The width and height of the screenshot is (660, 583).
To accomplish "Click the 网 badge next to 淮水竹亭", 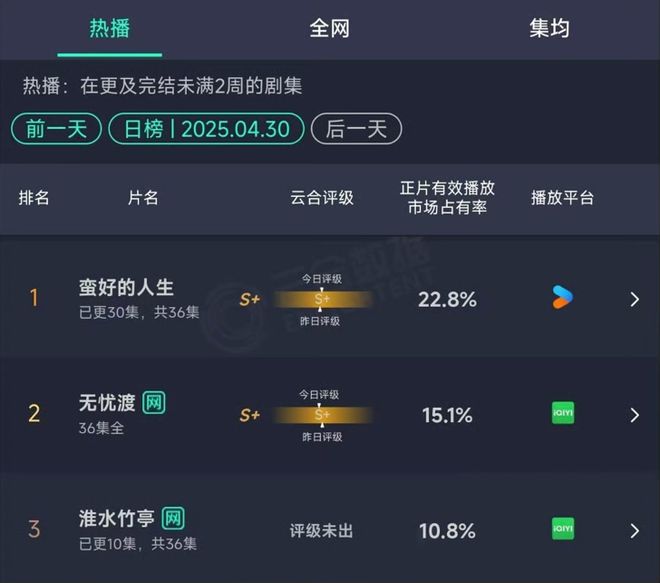I will (173, 518).
